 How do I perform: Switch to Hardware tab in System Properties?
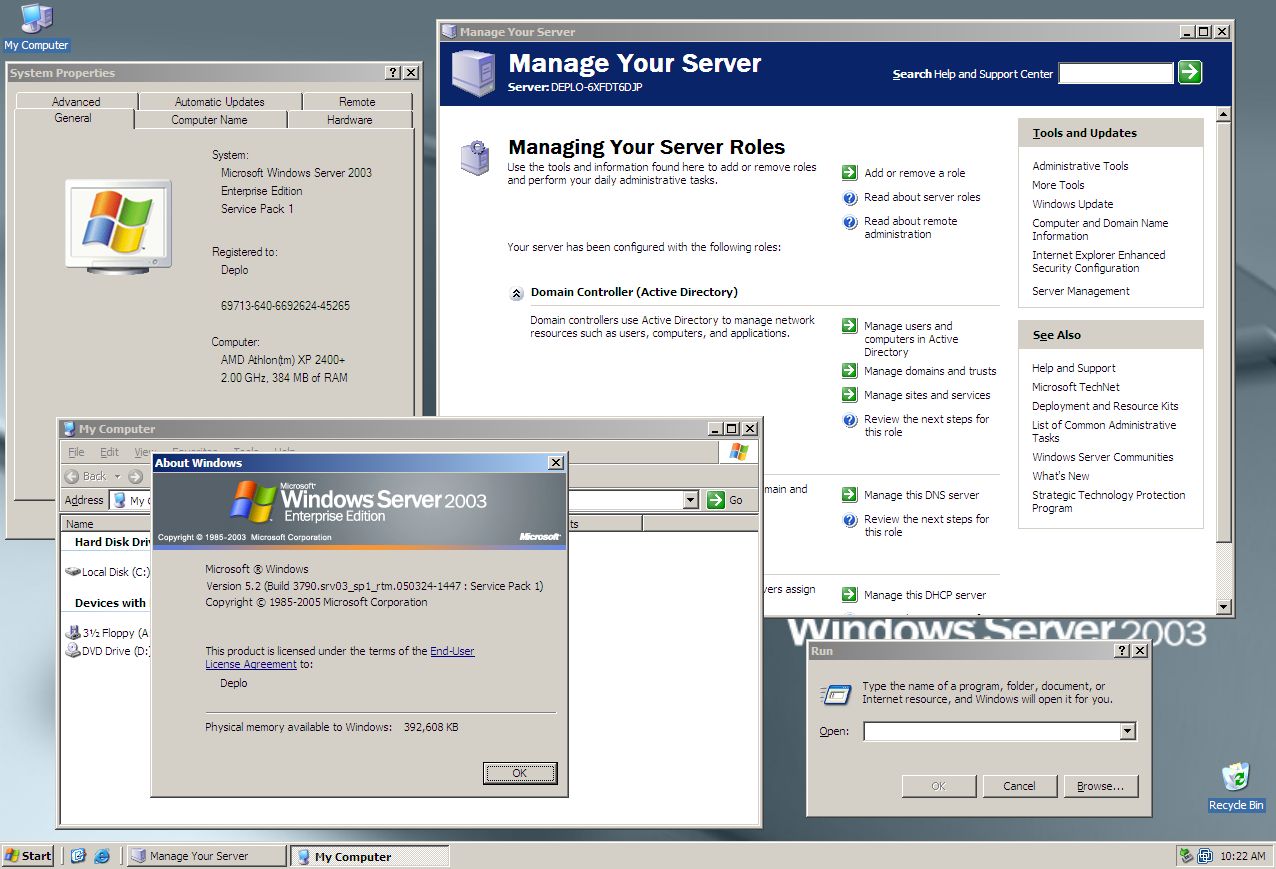(x=350, y=119)
